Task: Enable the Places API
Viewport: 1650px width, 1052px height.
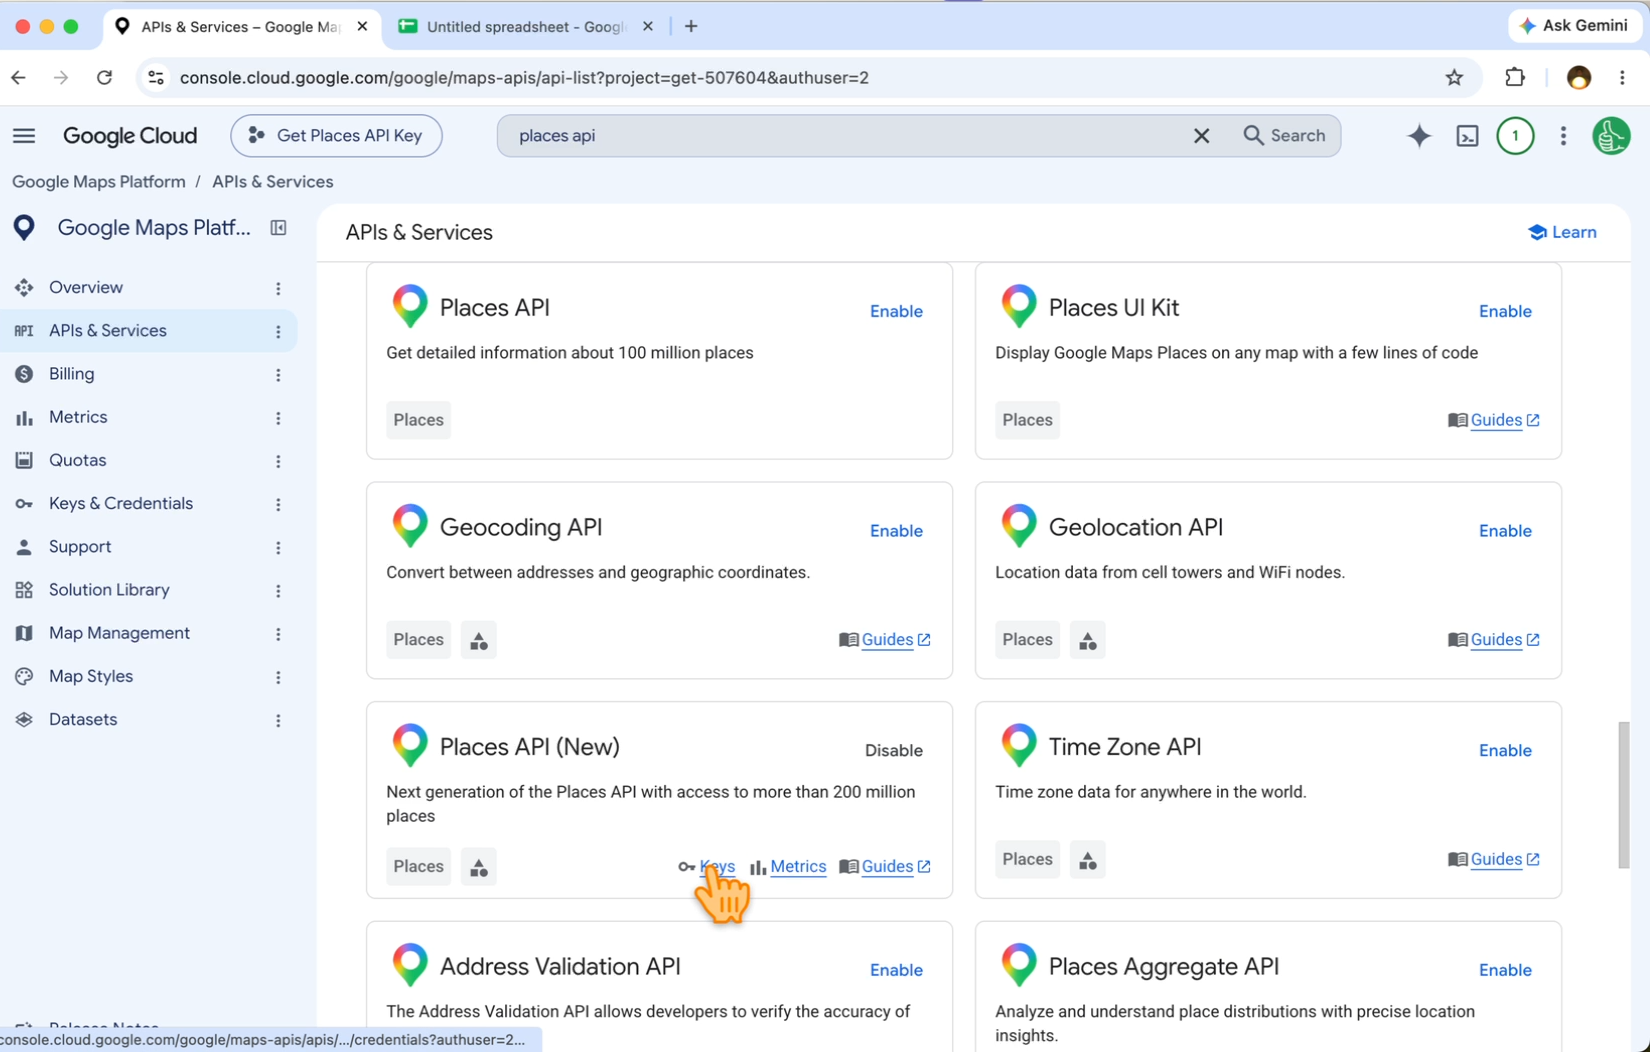Action: point(896,311)
